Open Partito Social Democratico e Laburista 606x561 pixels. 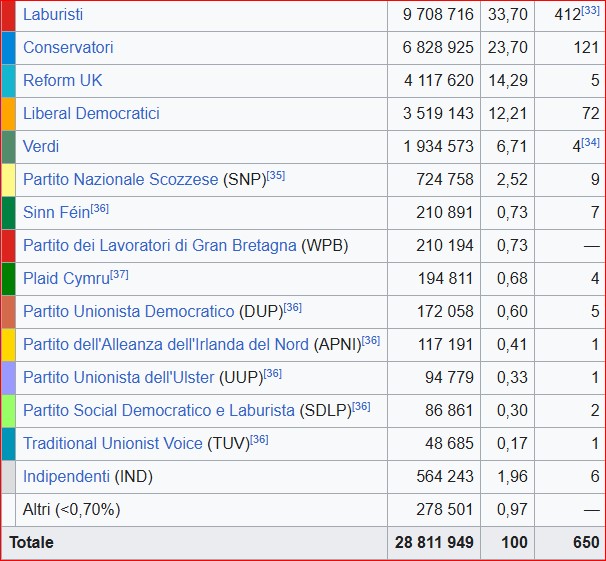(x=159, y=411)
